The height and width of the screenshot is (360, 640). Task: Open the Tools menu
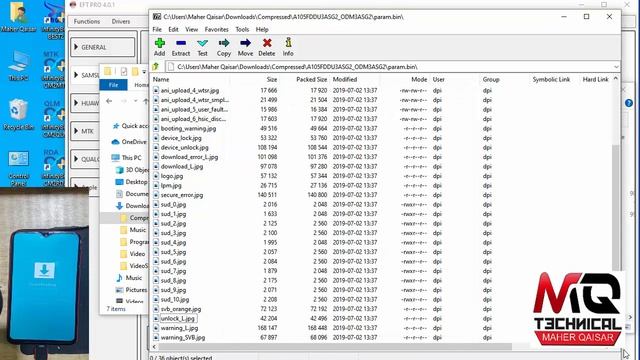point(242,29)
